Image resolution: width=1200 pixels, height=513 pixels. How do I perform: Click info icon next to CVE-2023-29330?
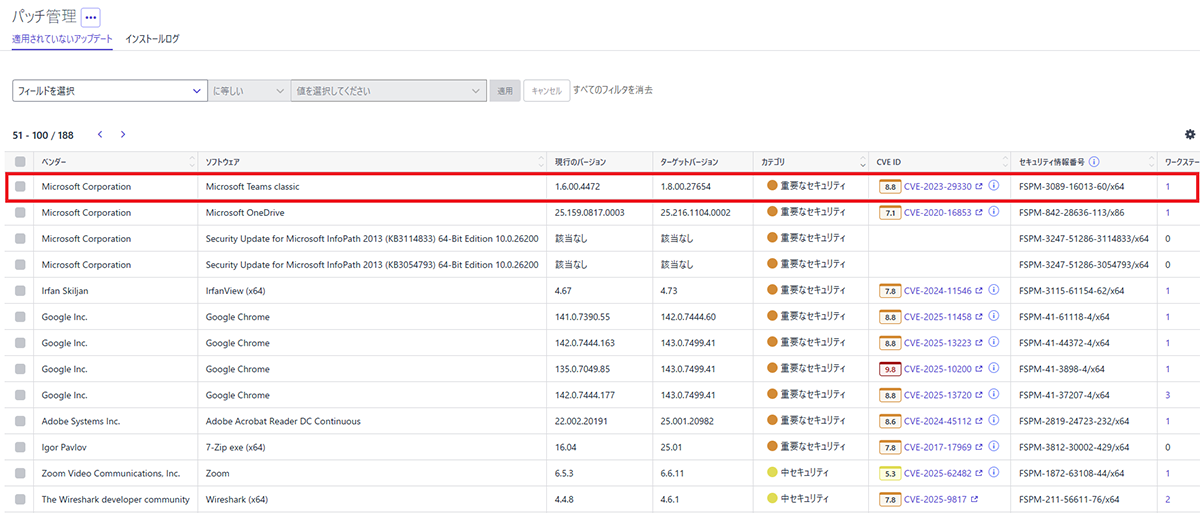click(994, 186)
